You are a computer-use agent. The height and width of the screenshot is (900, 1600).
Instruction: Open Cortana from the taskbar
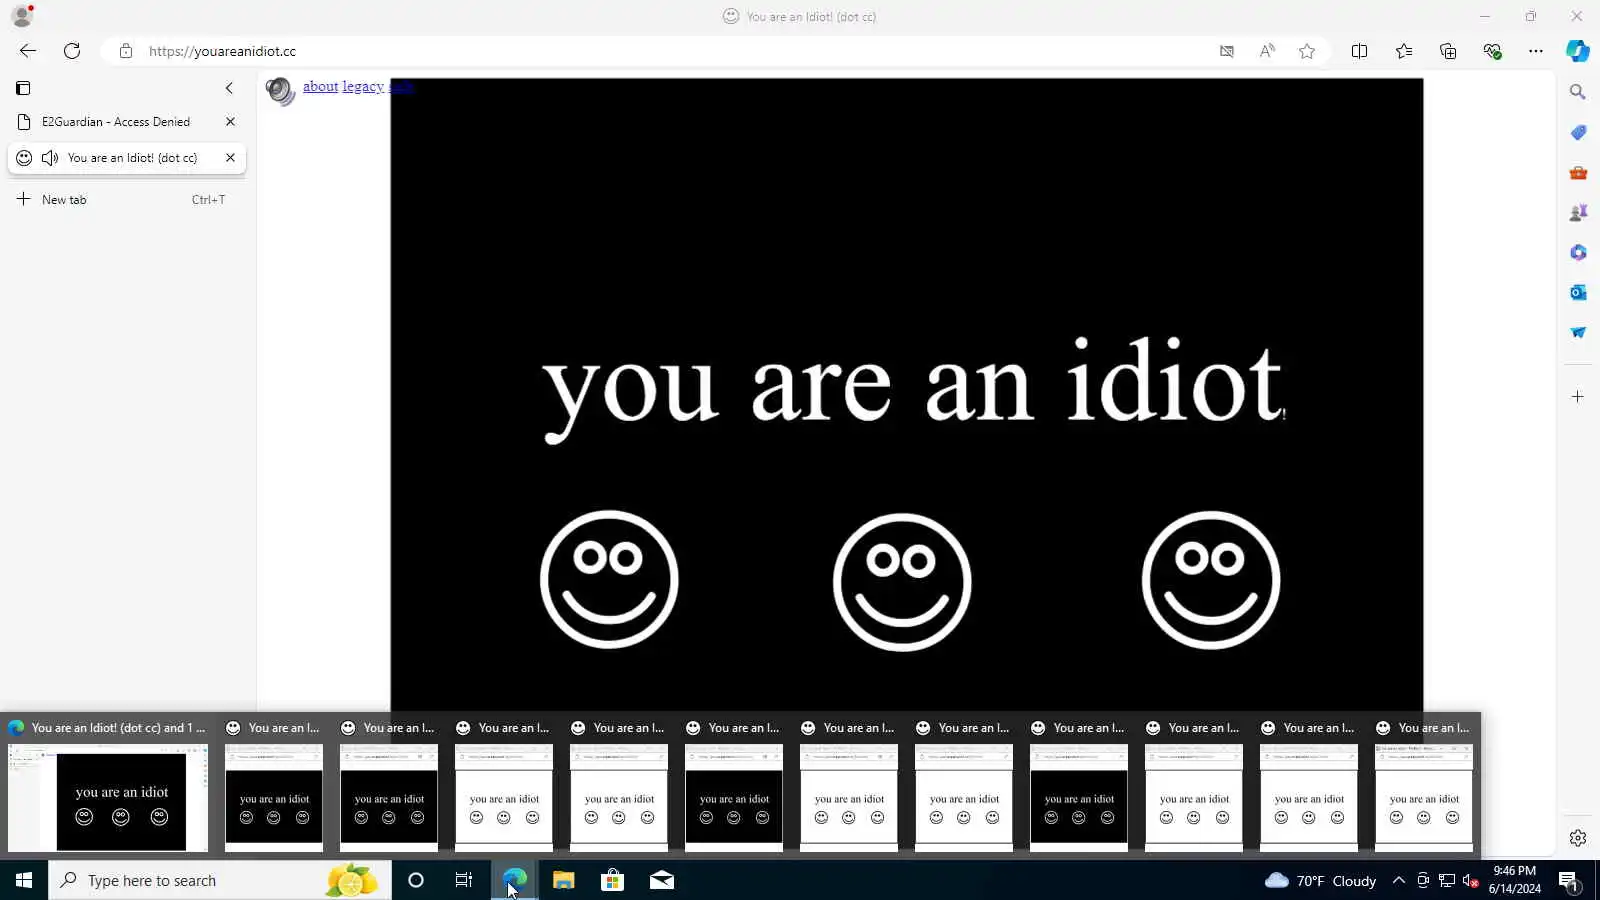(416, 880)
